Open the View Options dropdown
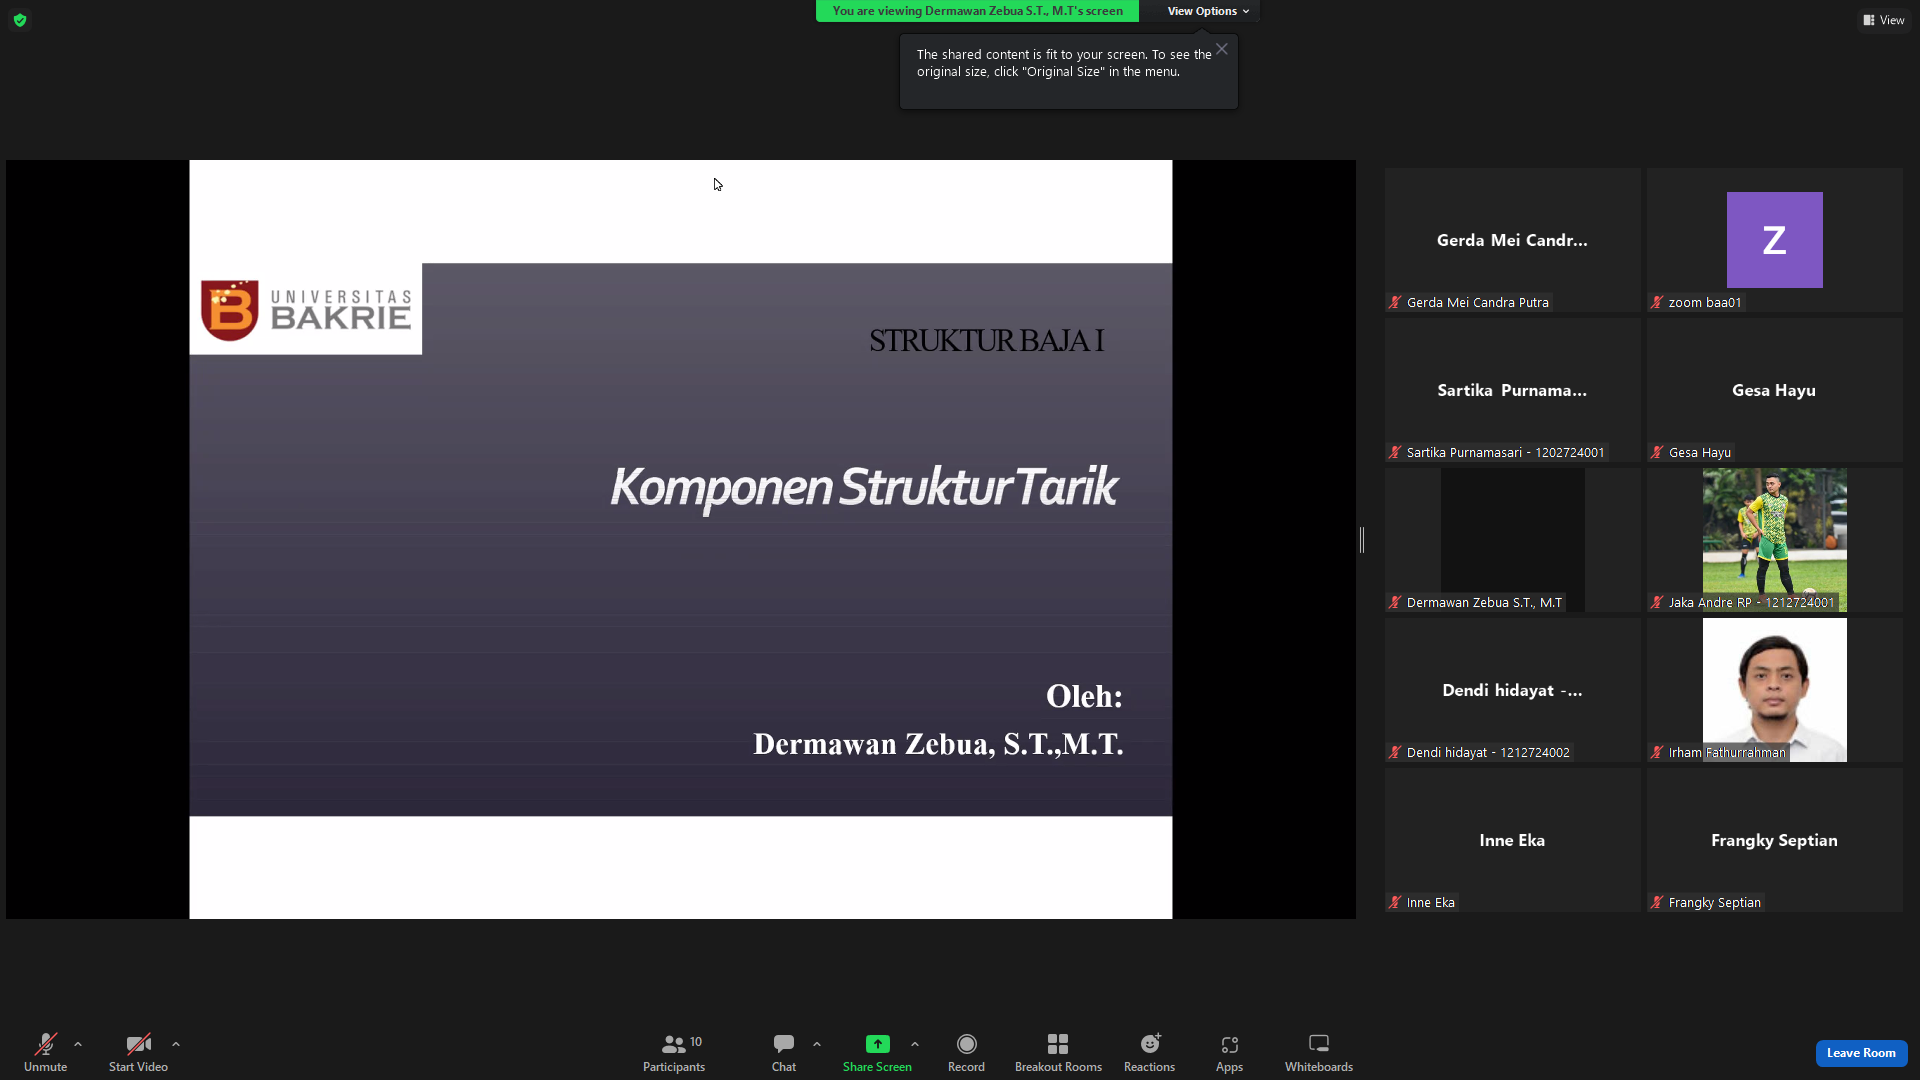This screenshot has width=1920, height=1080. point(1208,11)
